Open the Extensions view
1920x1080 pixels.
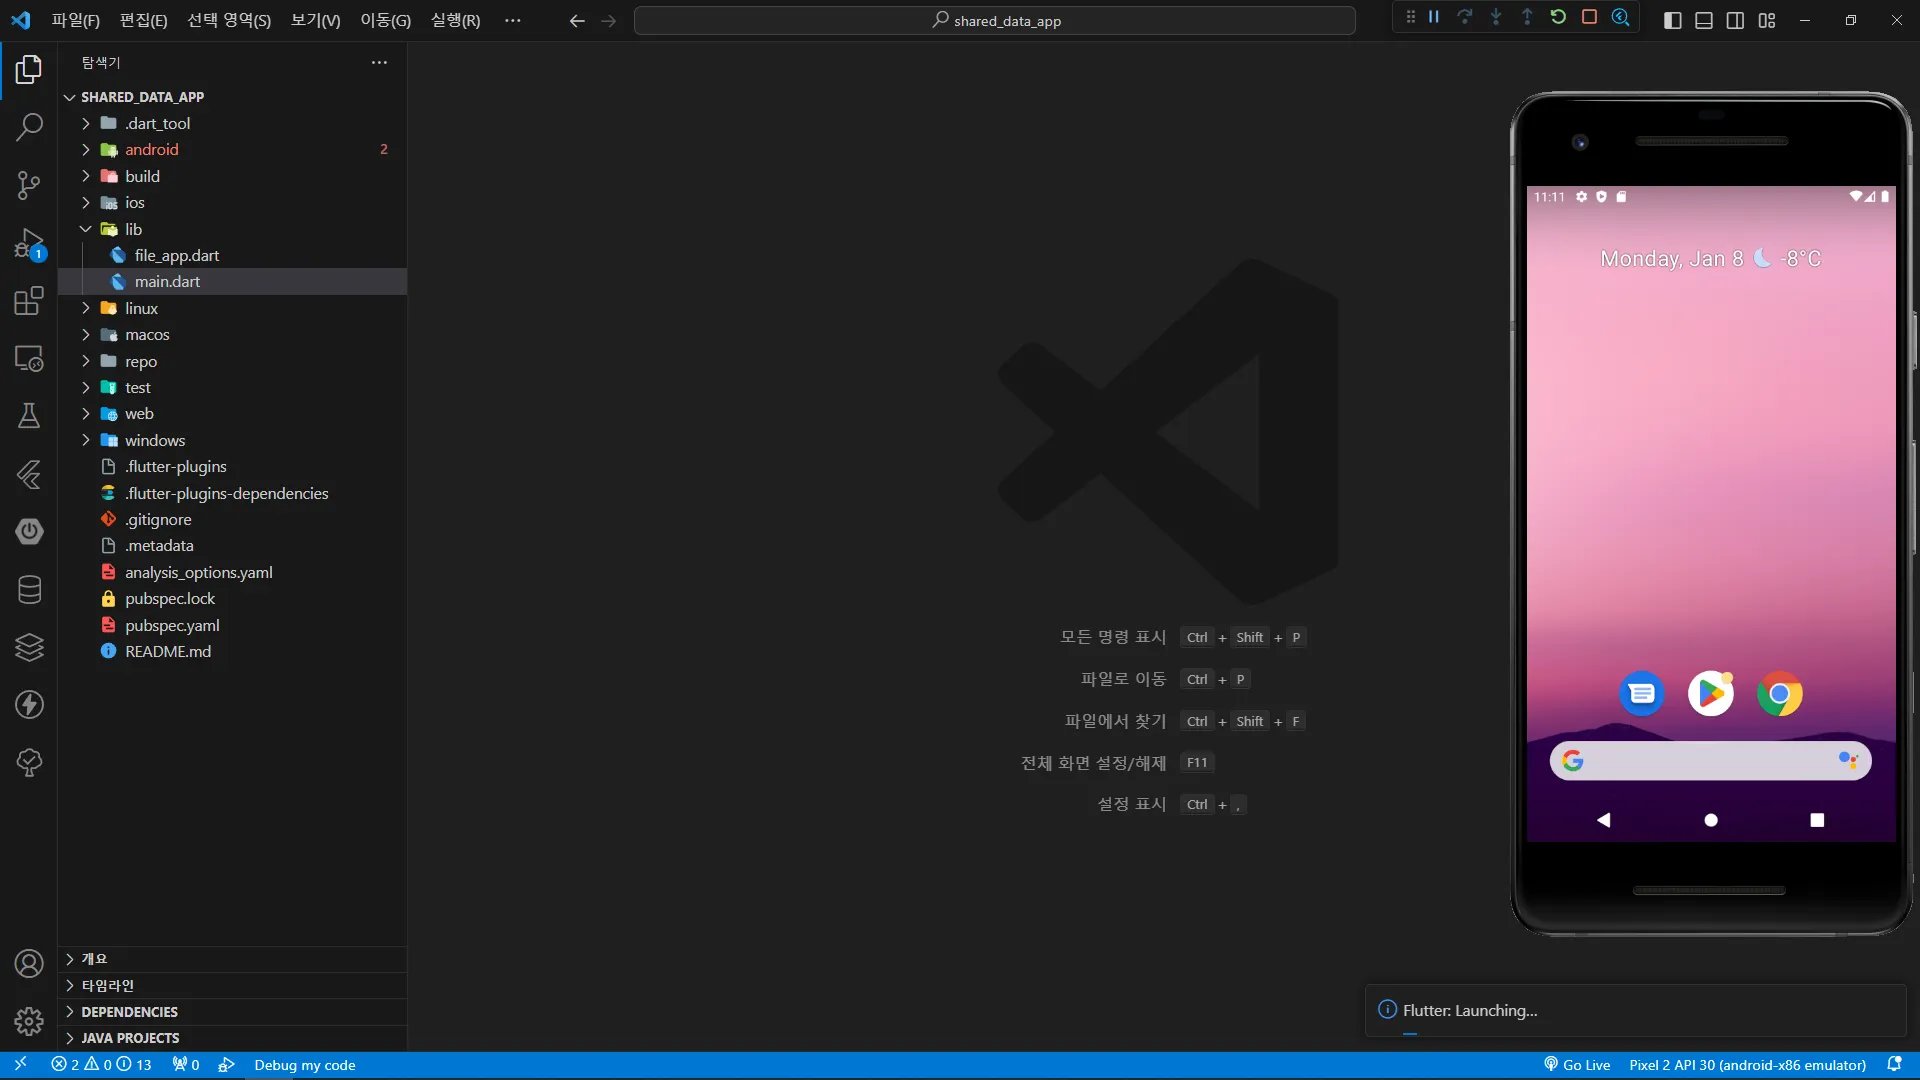point(29,301)
